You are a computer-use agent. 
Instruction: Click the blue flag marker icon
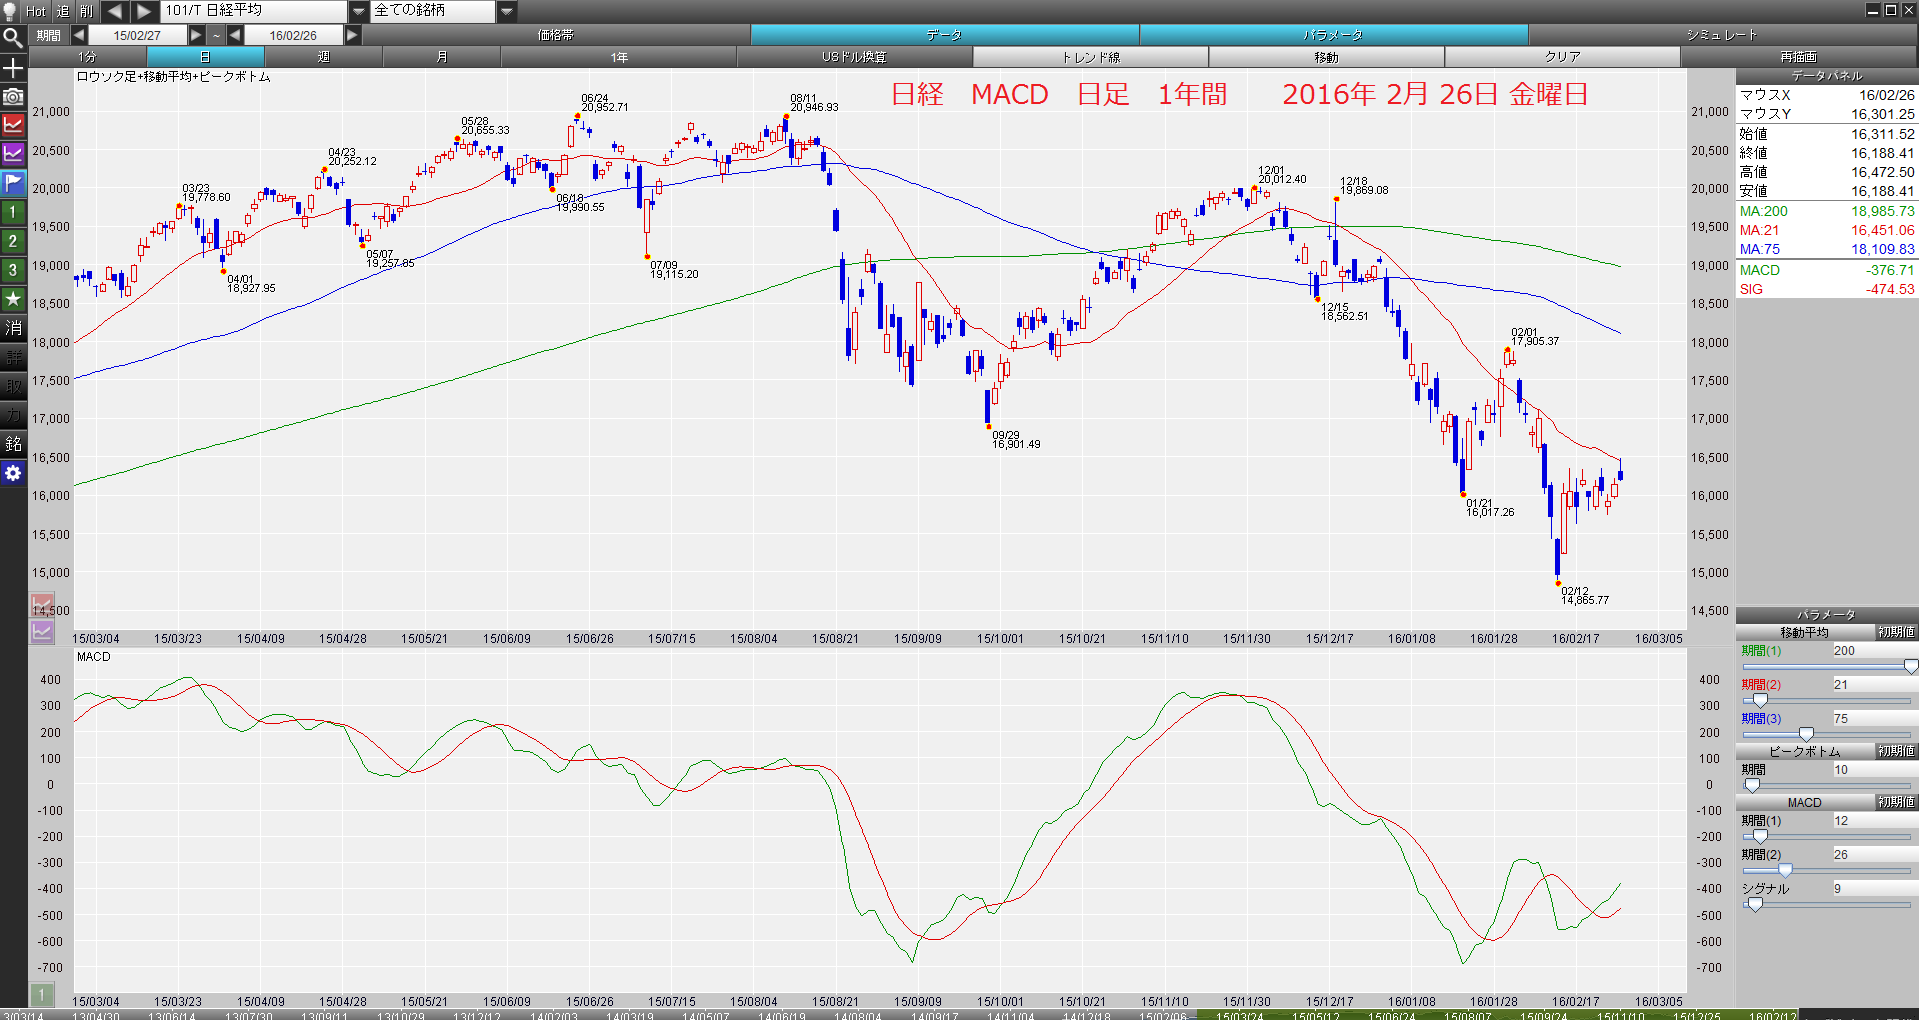[13, 183]
